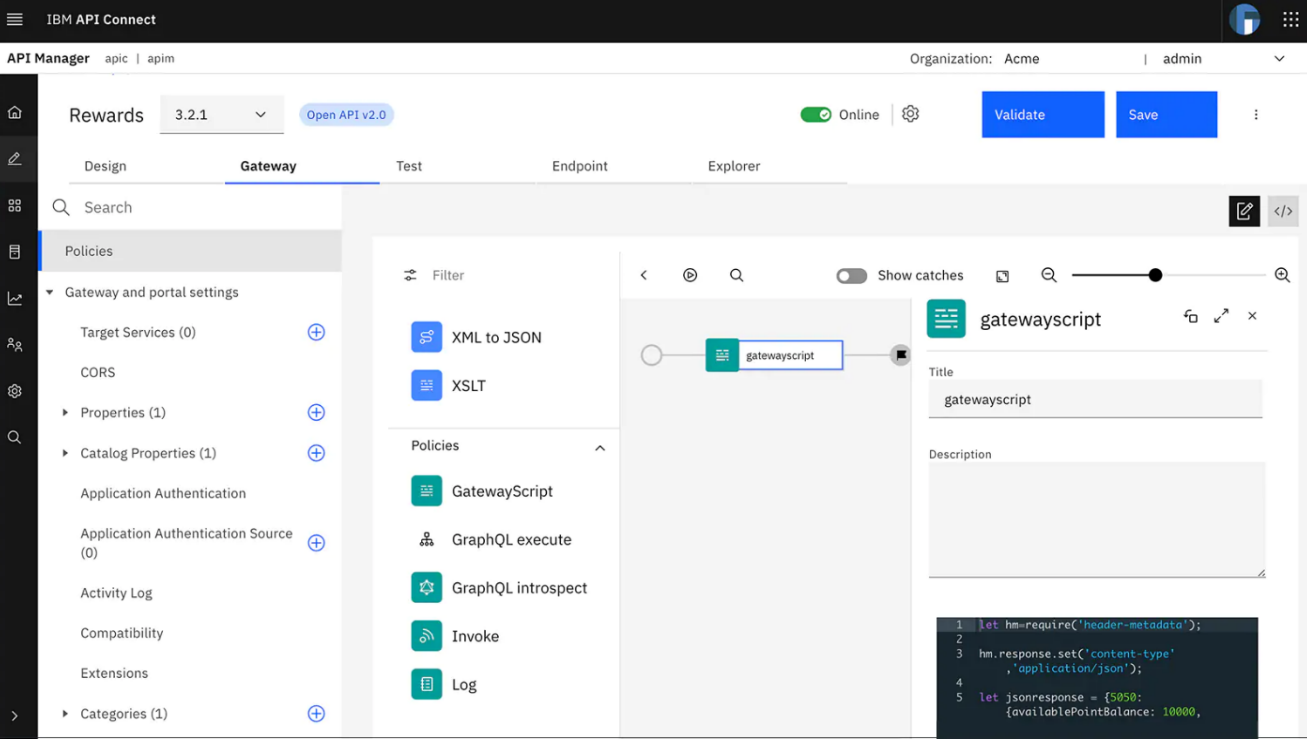Image resolution: width=1307 pixels, height=741 pixels.
Task: Open the app switcher grid icon
Action: 1290,19
